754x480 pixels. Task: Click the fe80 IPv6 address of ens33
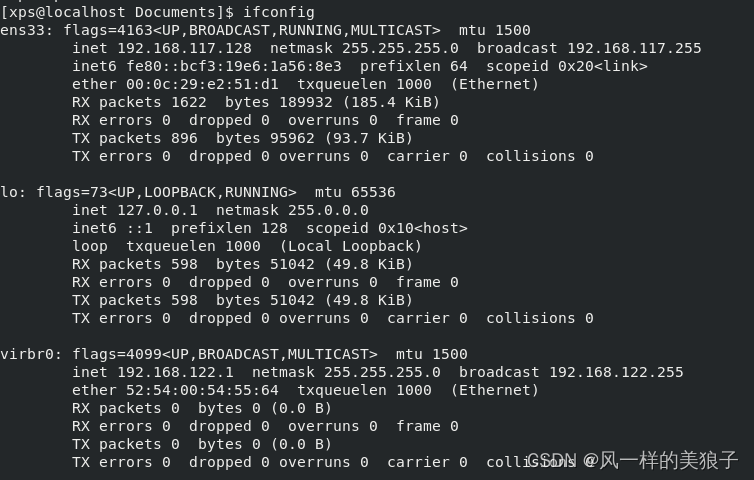pos(234,66)
